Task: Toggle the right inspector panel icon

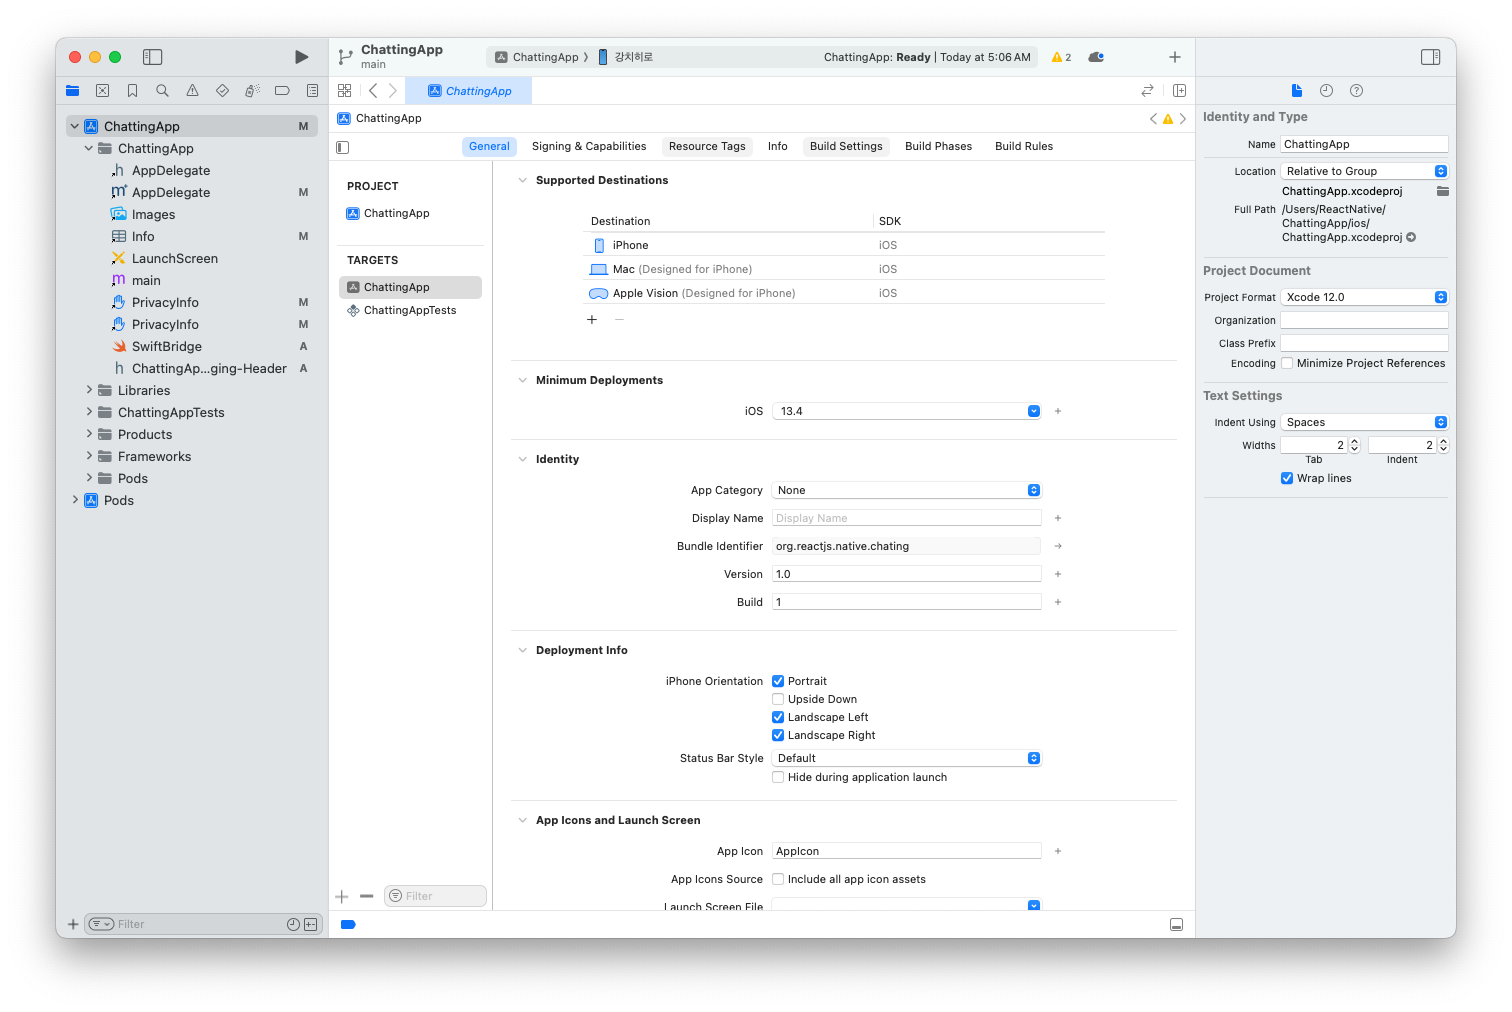Action: coord(1430,57)
